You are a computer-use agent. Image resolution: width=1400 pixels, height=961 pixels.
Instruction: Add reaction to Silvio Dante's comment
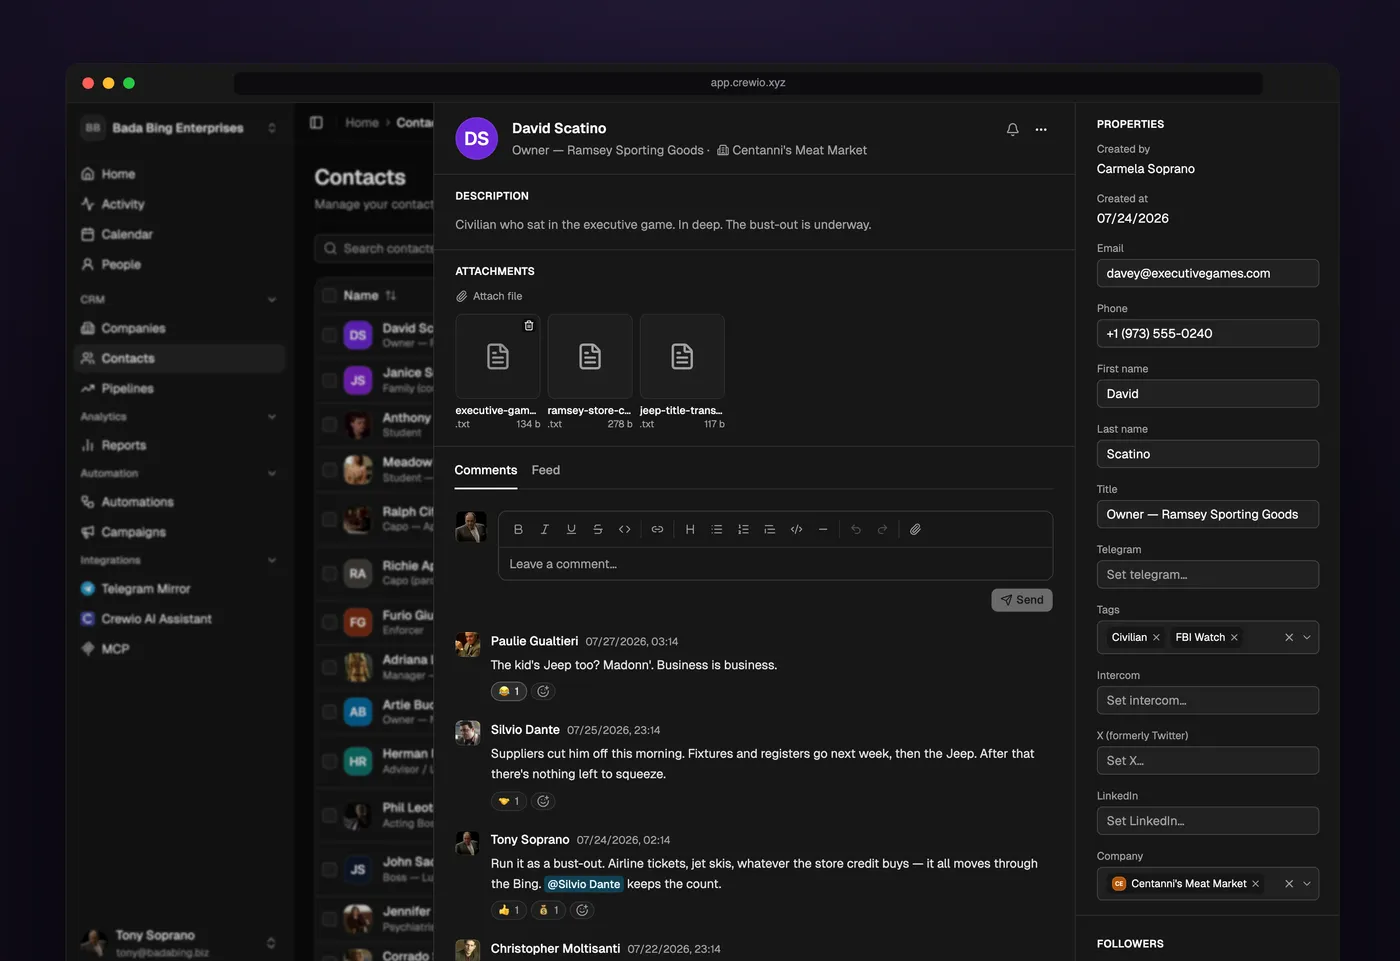(543, 801)
